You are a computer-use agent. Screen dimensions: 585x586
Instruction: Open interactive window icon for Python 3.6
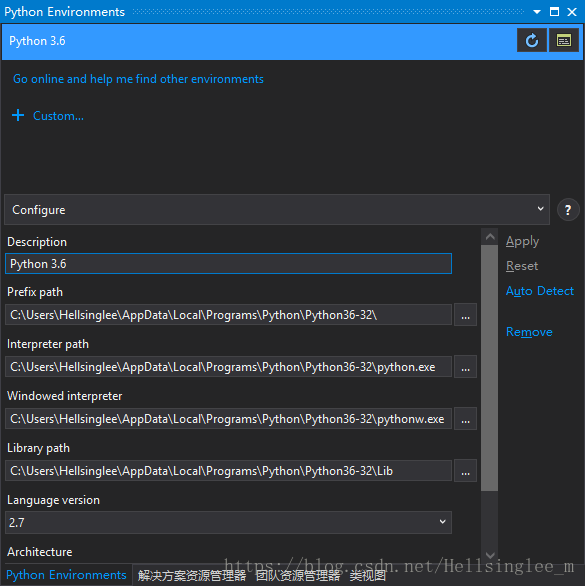[x=564, y=40]
